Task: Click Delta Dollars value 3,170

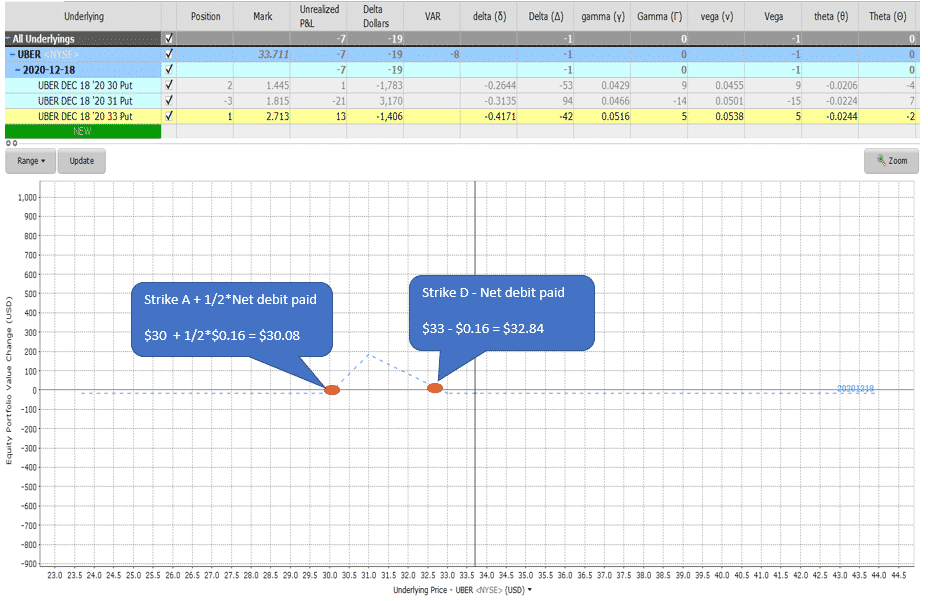Action: click(x=391, y=101)
